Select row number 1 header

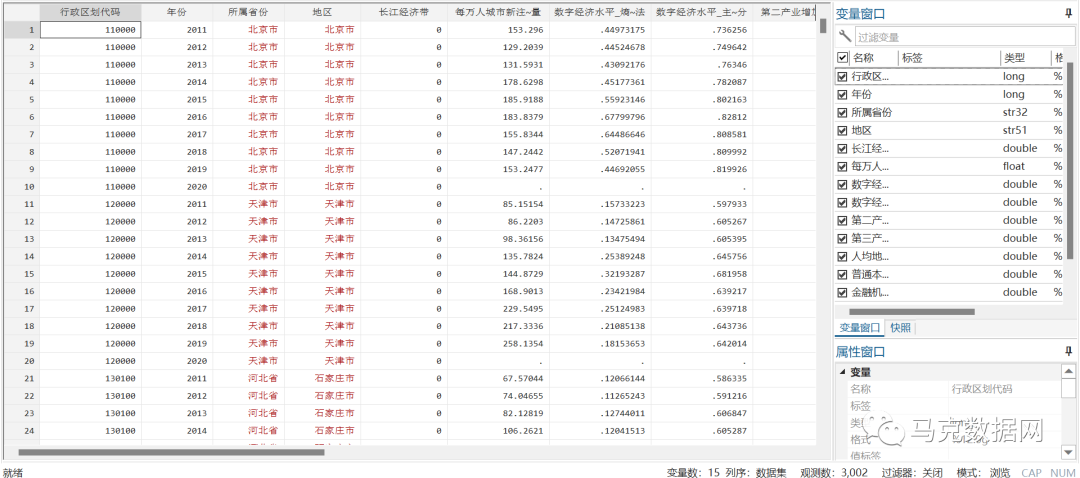click(x=21, y=30)
